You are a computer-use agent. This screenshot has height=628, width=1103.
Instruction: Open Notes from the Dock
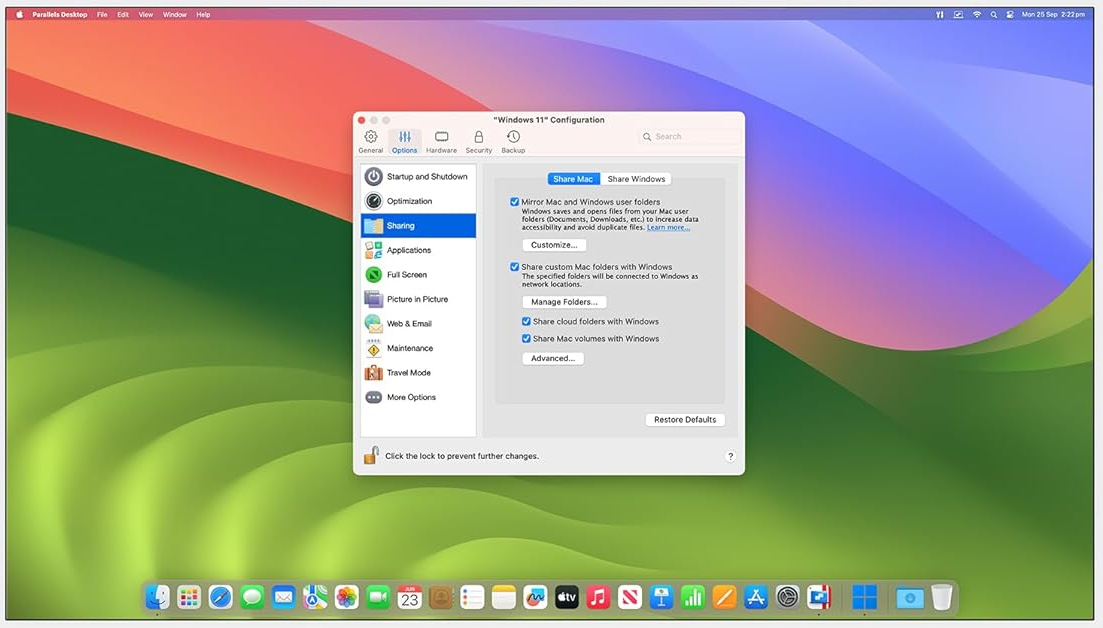[x=504, y=597]
